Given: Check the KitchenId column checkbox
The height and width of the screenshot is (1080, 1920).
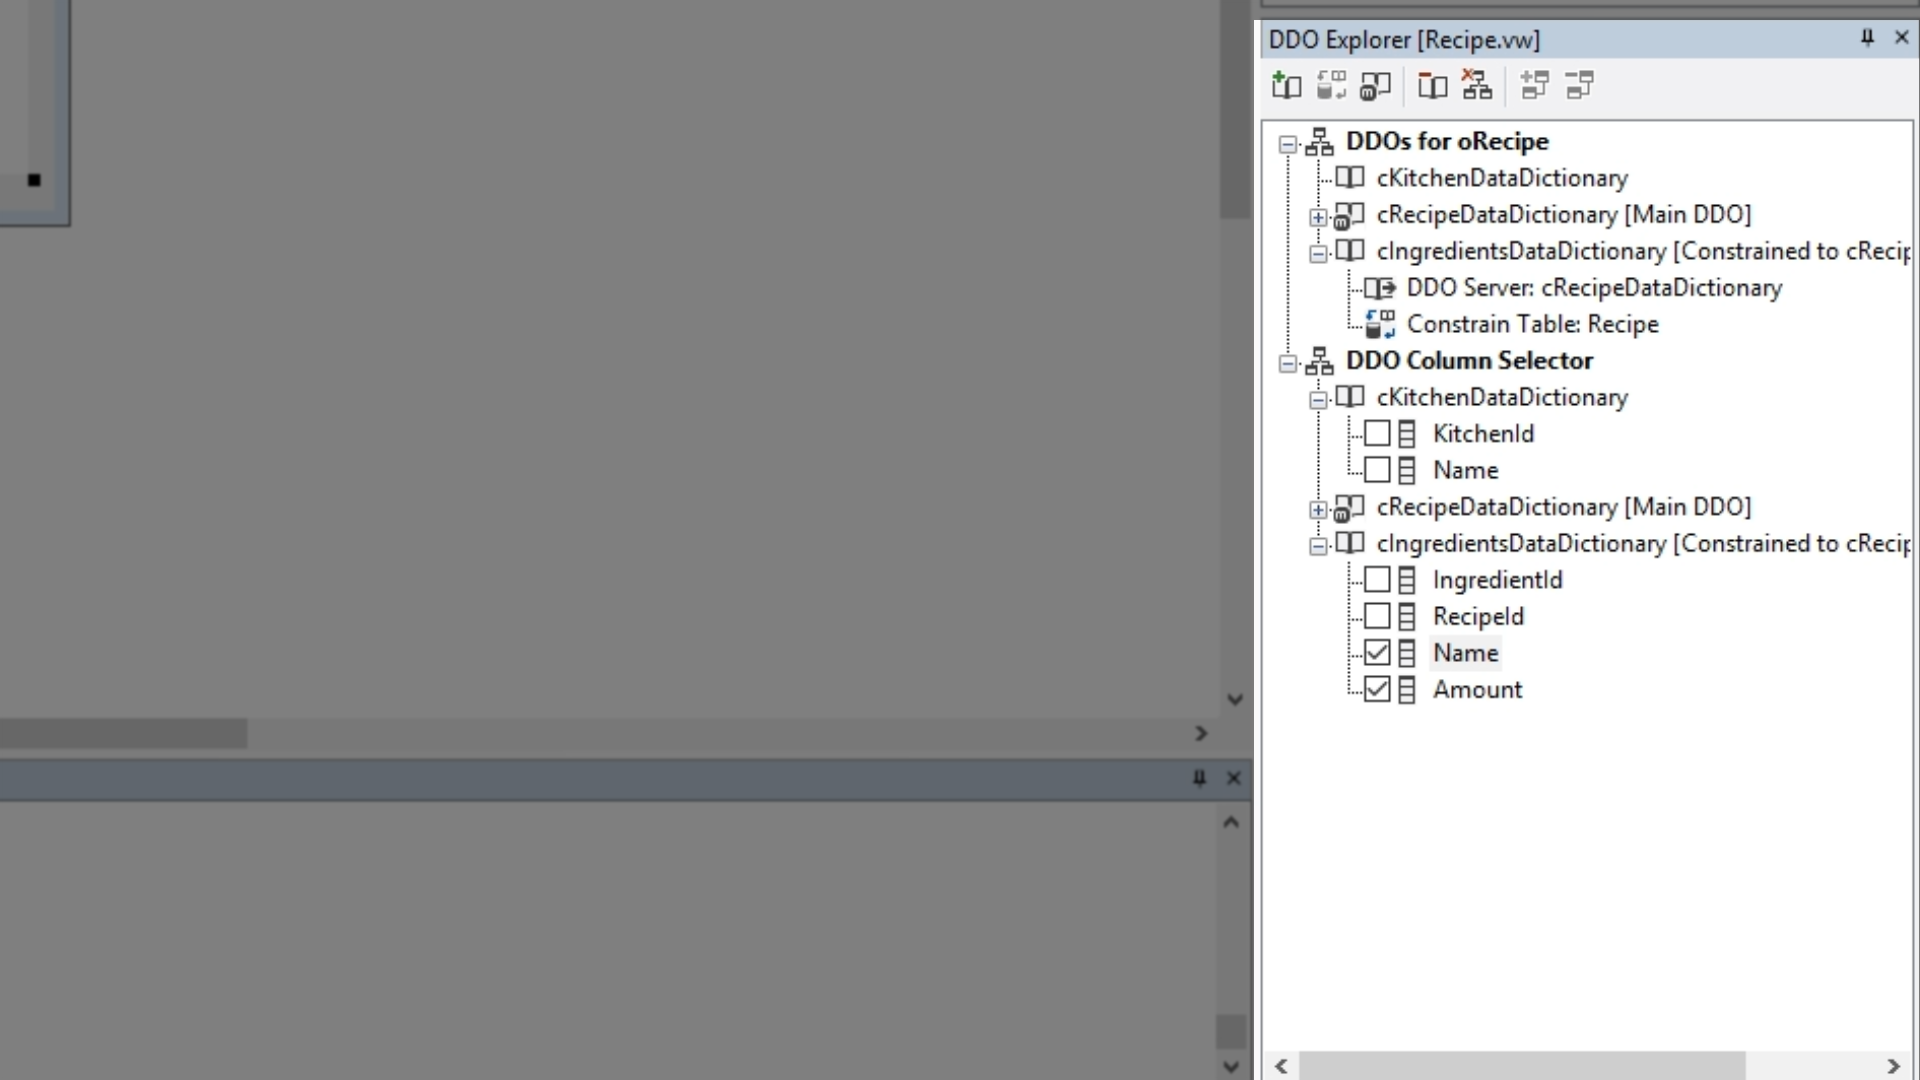Looking at the screenshot, I should coord(1377,434).
